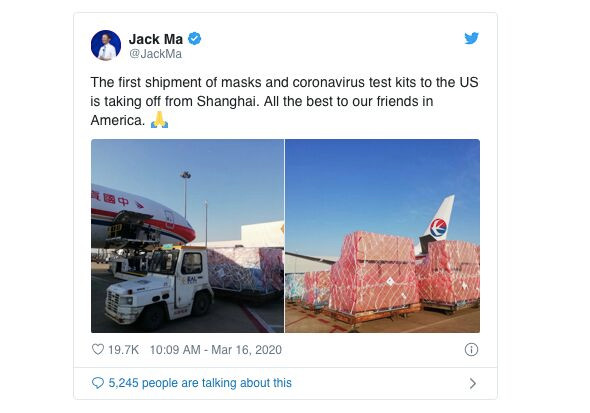Open the Jack Ma display name
The width and height of the screenshot is (590, 413).
[155, 39]
